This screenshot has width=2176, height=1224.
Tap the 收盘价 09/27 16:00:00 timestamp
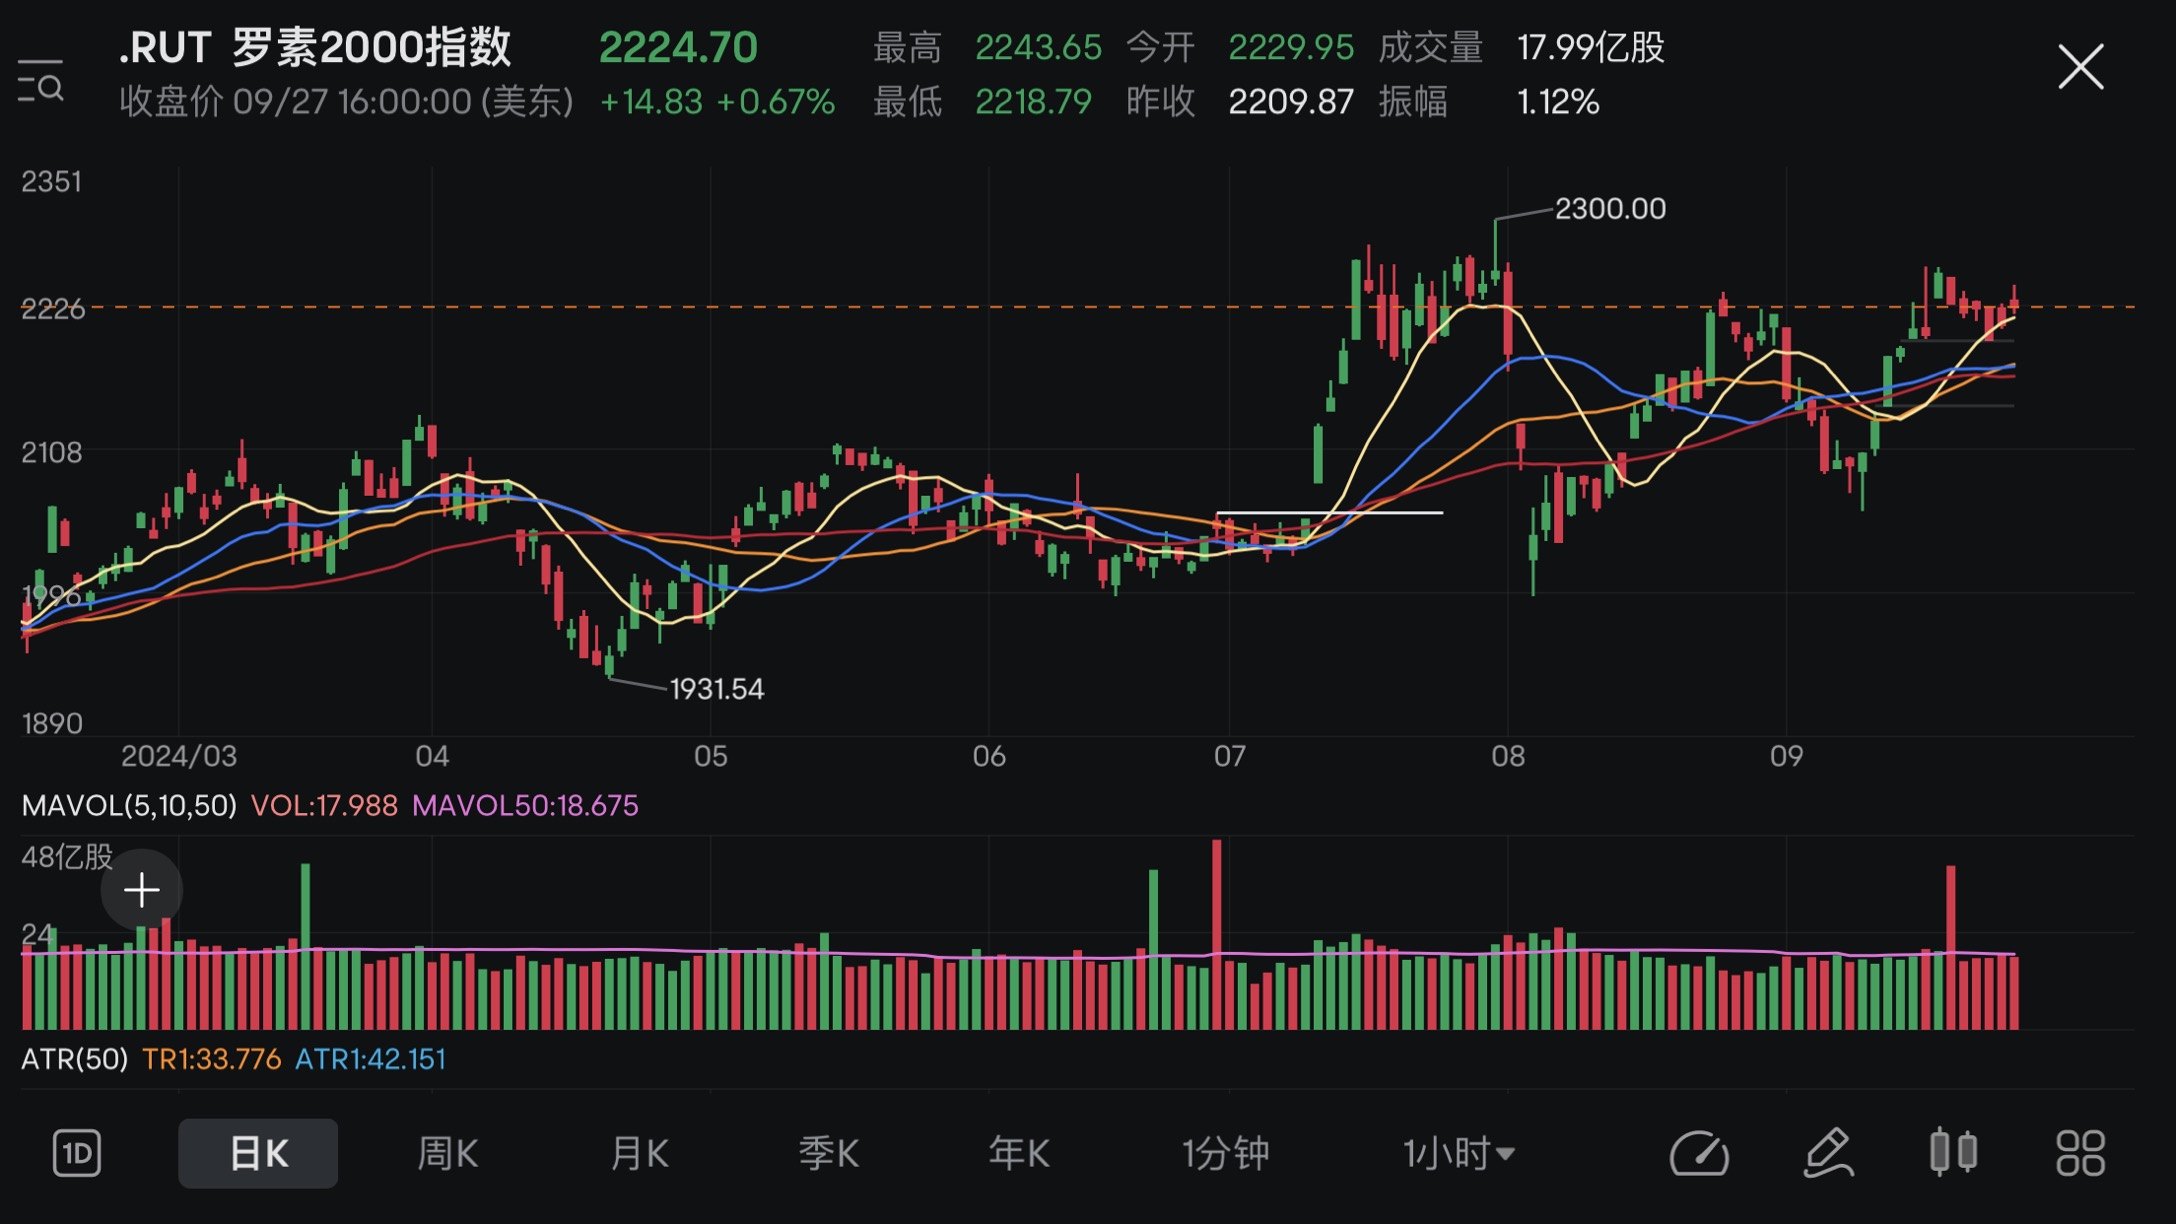(346, 102)
